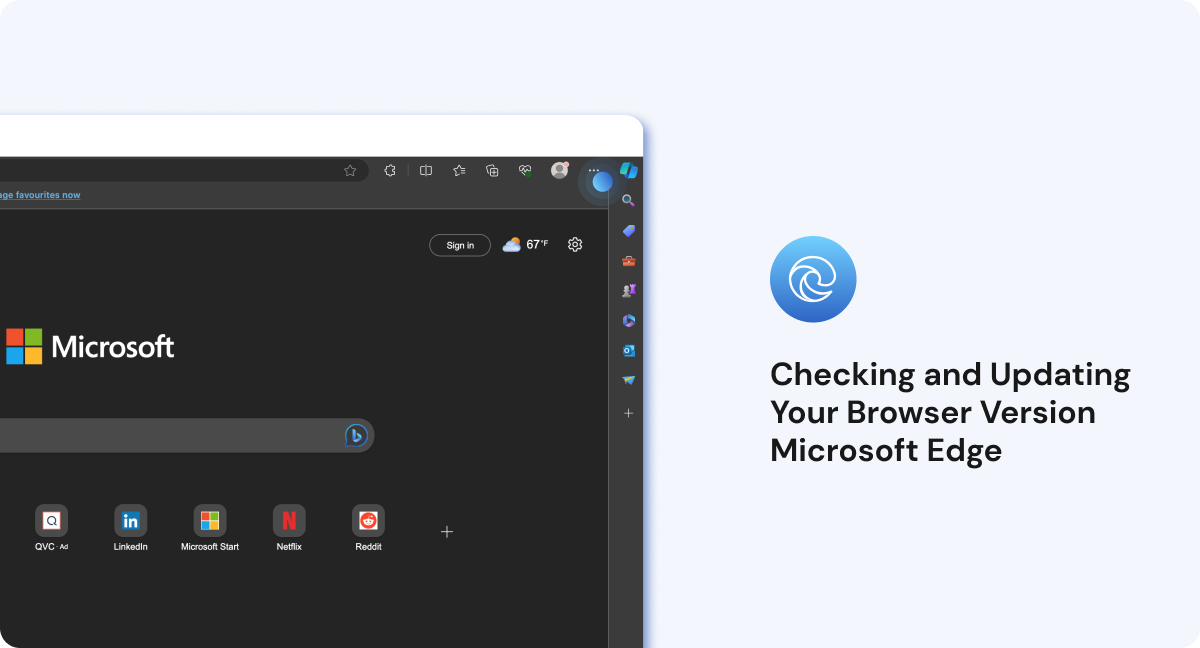
Task: Open Browser essentials heart icon
Action: (x=525, y=171)
